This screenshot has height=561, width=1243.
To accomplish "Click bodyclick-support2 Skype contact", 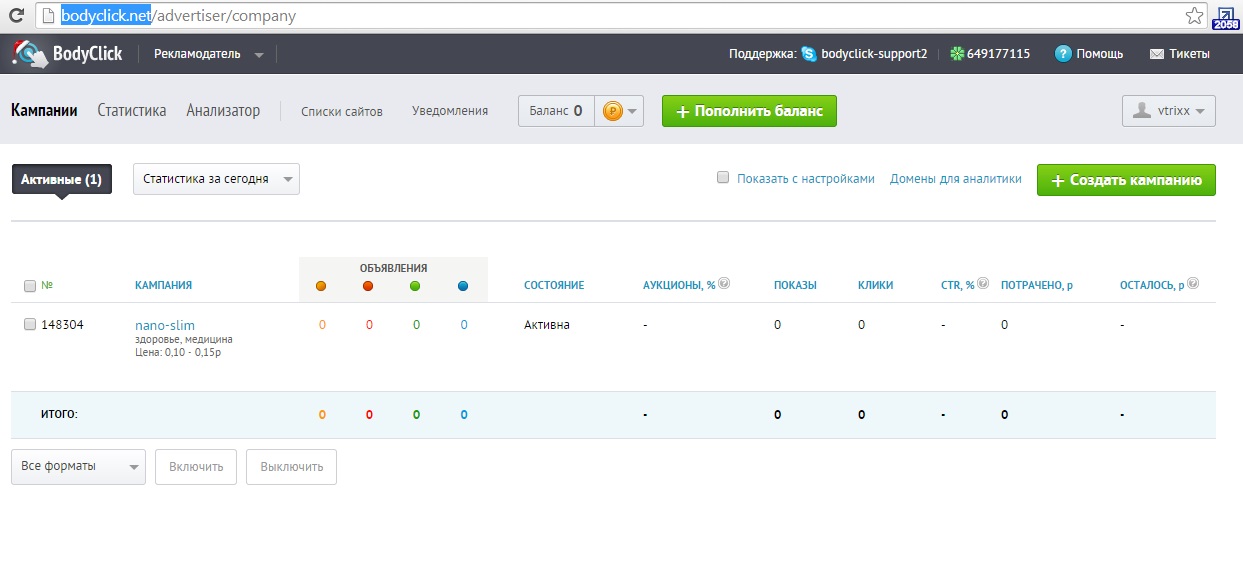I will click(x=874, y=54).
